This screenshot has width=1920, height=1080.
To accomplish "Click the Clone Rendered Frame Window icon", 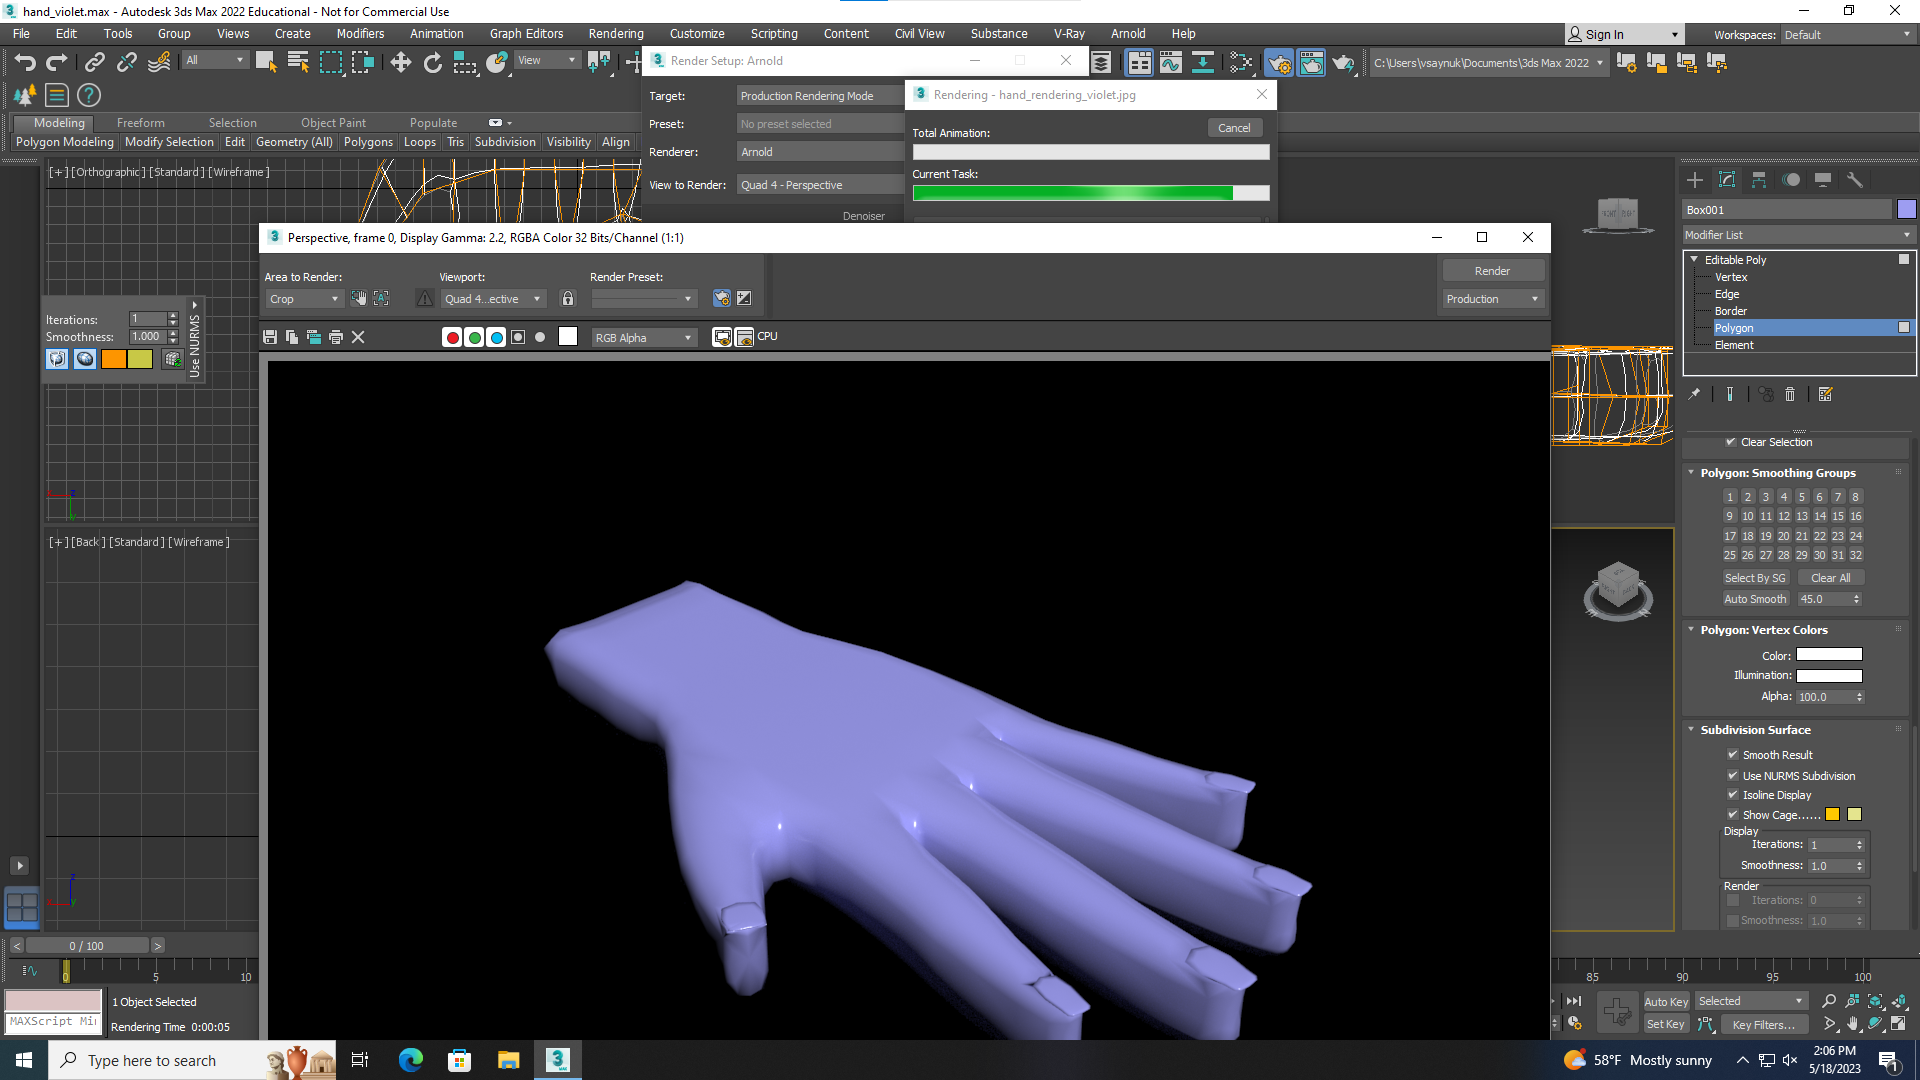I will click(314, 337).
